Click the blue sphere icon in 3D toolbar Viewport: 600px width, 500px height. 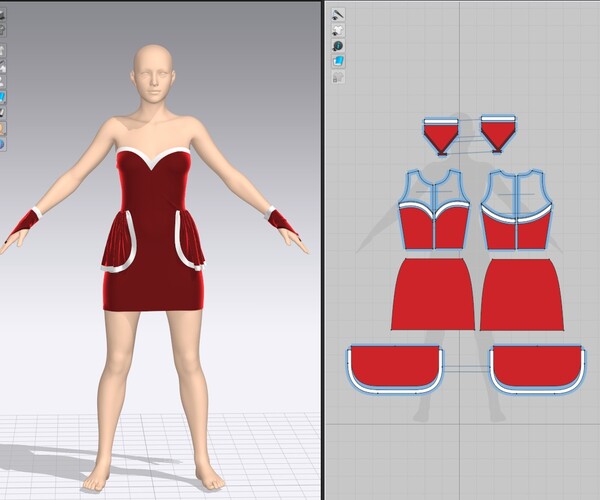pyautogui.click(x=2, y=144)
